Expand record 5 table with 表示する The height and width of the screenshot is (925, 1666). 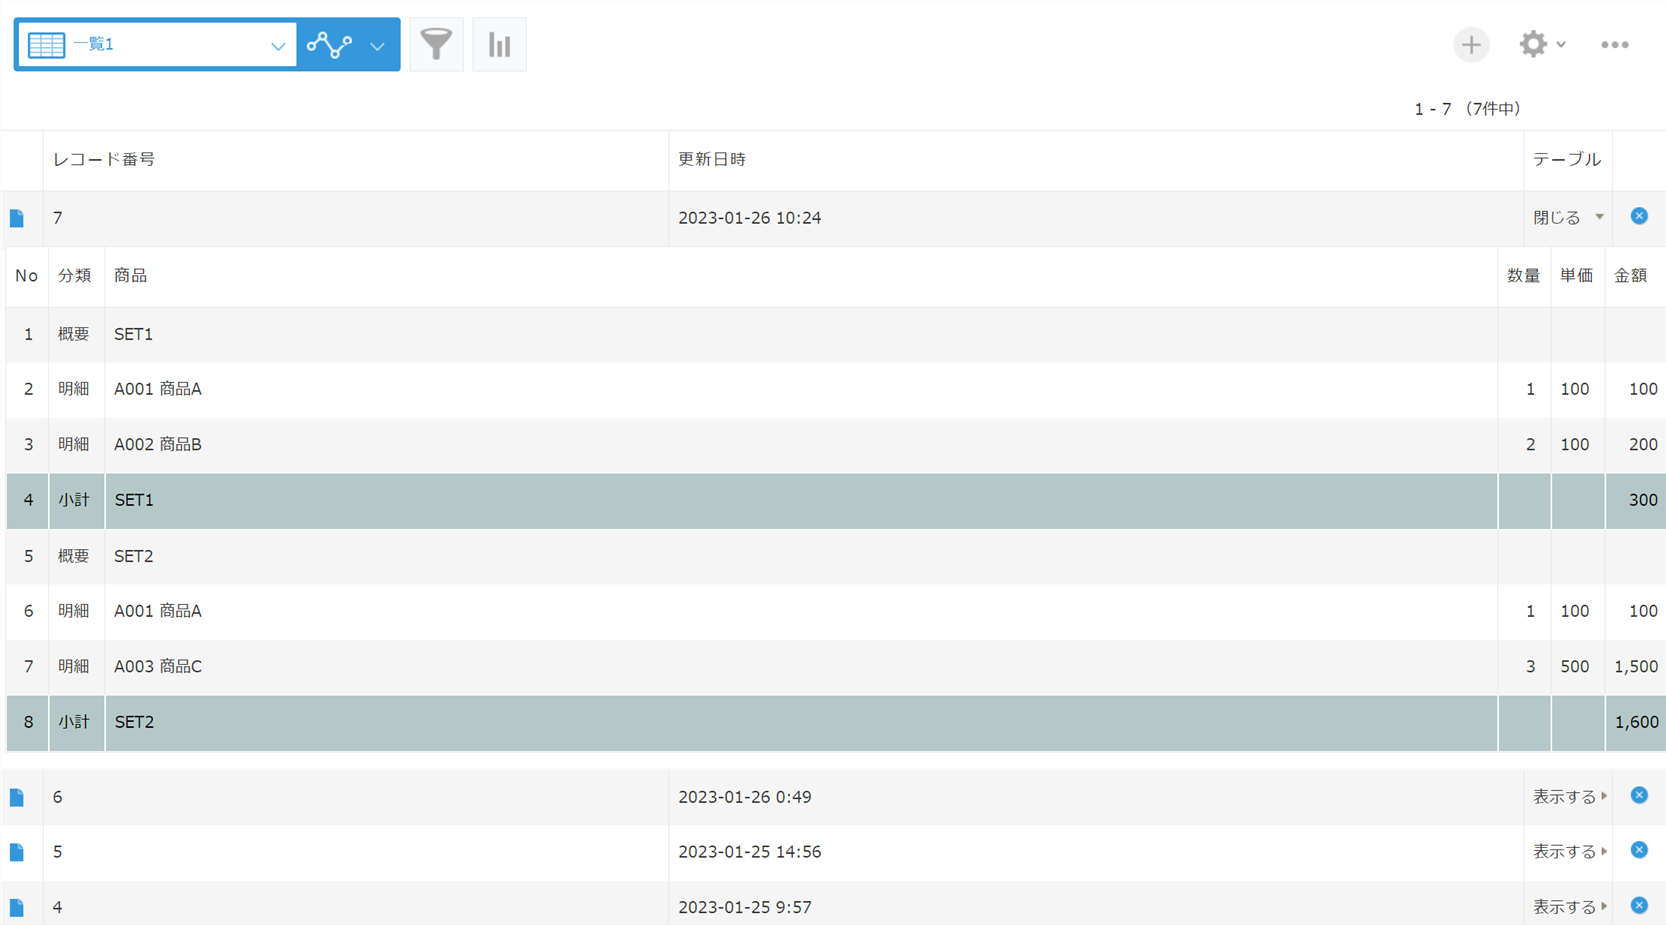pos(1570,851)
